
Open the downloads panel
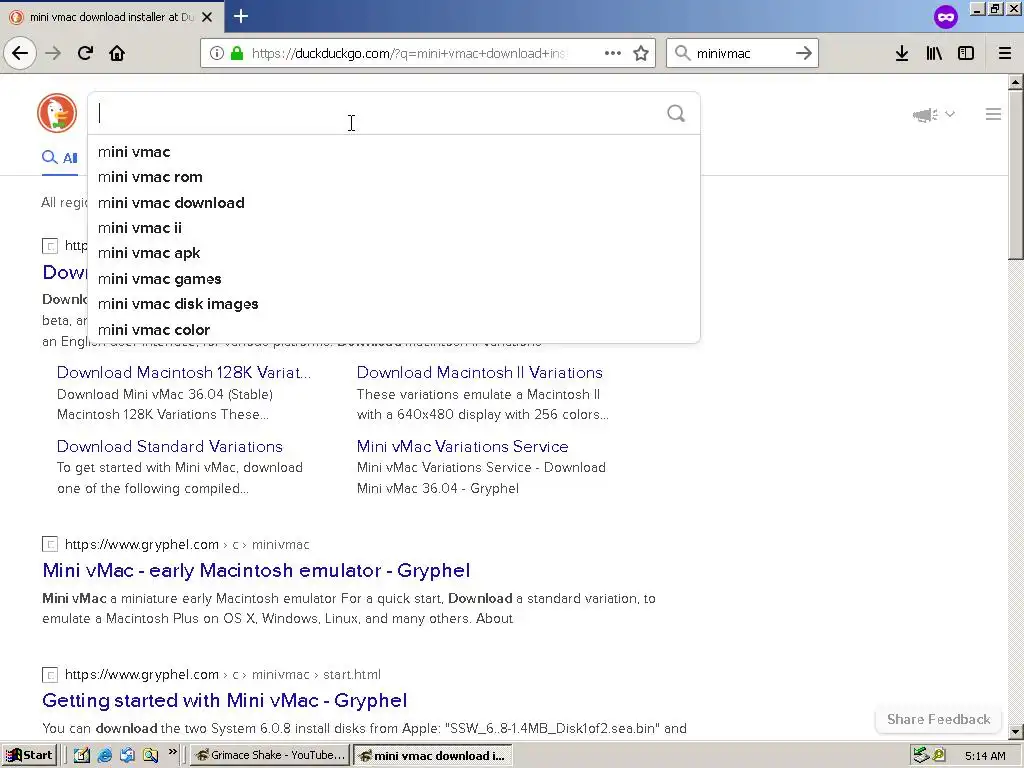point(901,53)
